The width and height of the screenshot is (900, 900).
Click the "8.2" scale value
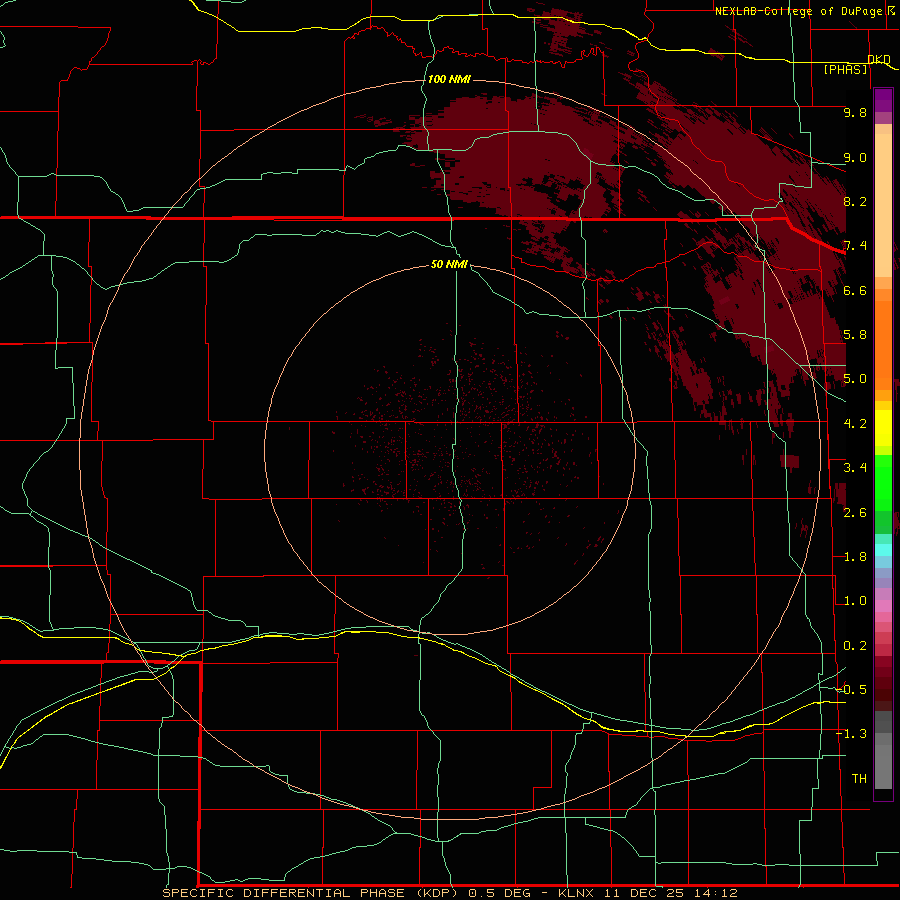click(x=855, y=201)
